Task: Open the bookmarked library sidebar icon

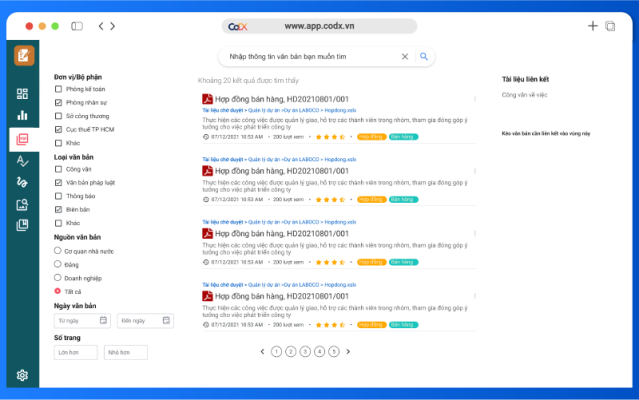Action: click(x=22, y=225)
